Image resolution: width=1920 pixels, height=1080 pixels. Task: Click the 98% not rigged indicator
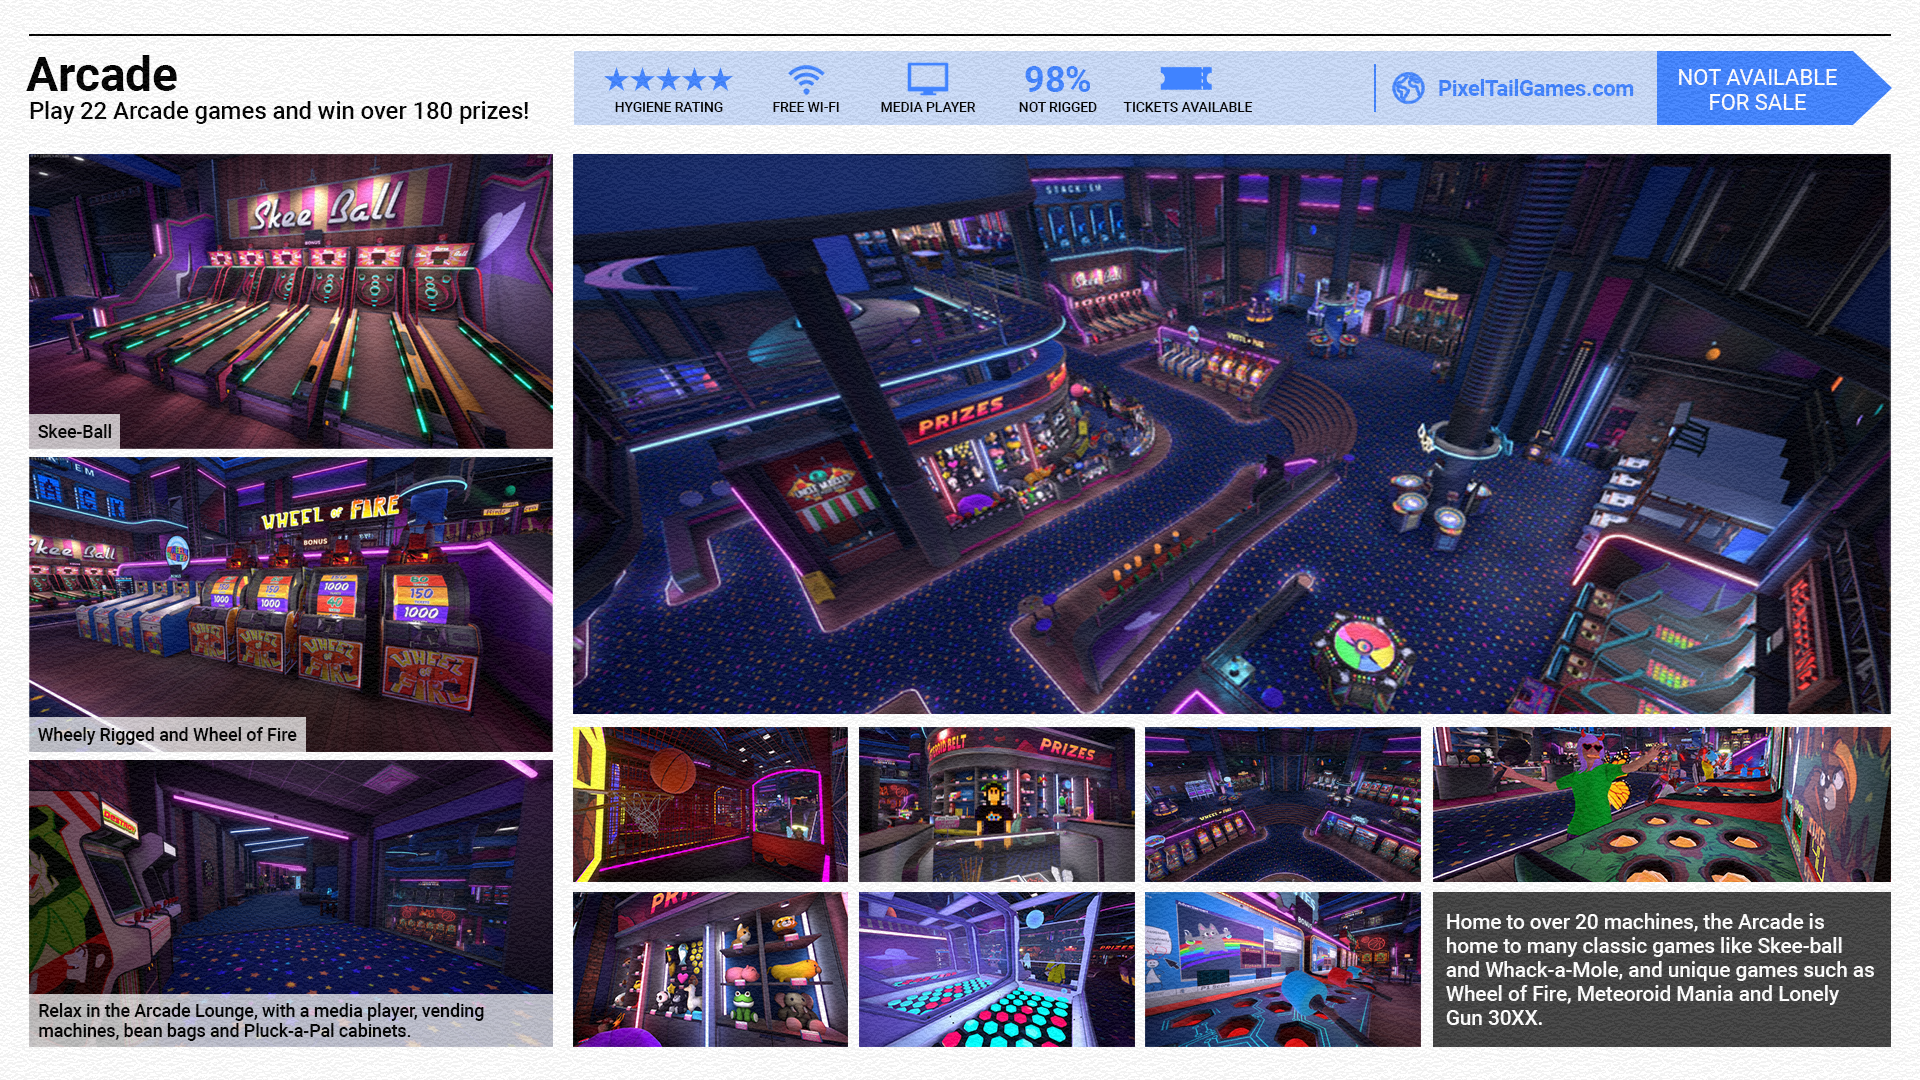(x=1057, y=80)
